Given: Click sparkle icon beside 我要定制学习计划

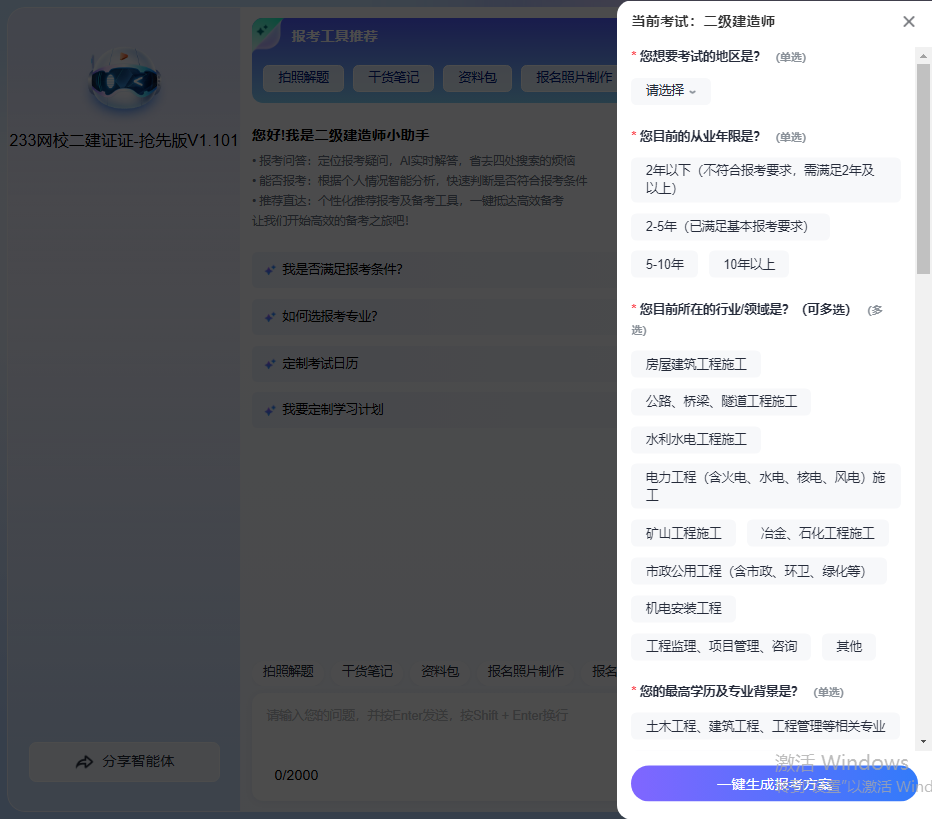Looking at the screenshot, I should pos(269,409).
